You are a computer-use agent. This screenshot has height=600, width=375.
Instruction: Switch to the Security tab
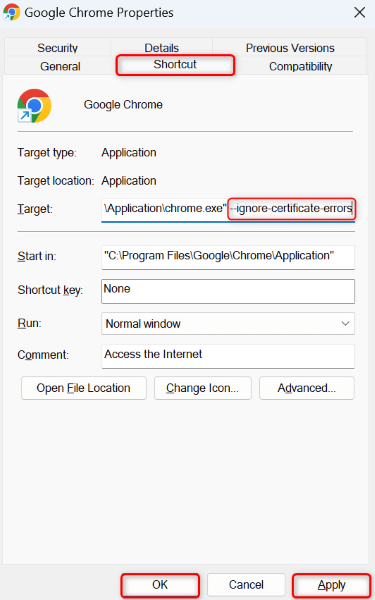click(x=57, y=48)
